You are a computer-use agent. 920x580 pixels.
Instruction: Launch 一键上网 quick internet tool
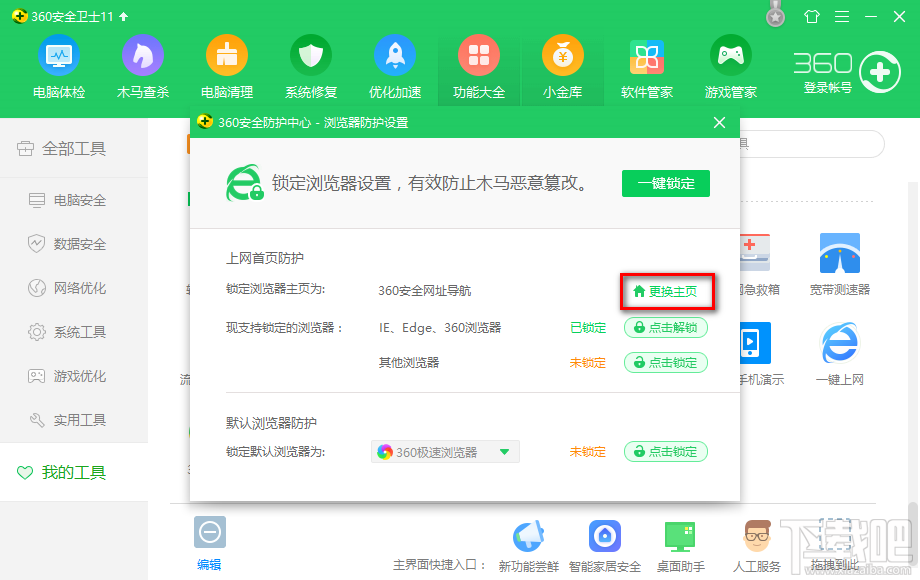[x=838, y=352]
